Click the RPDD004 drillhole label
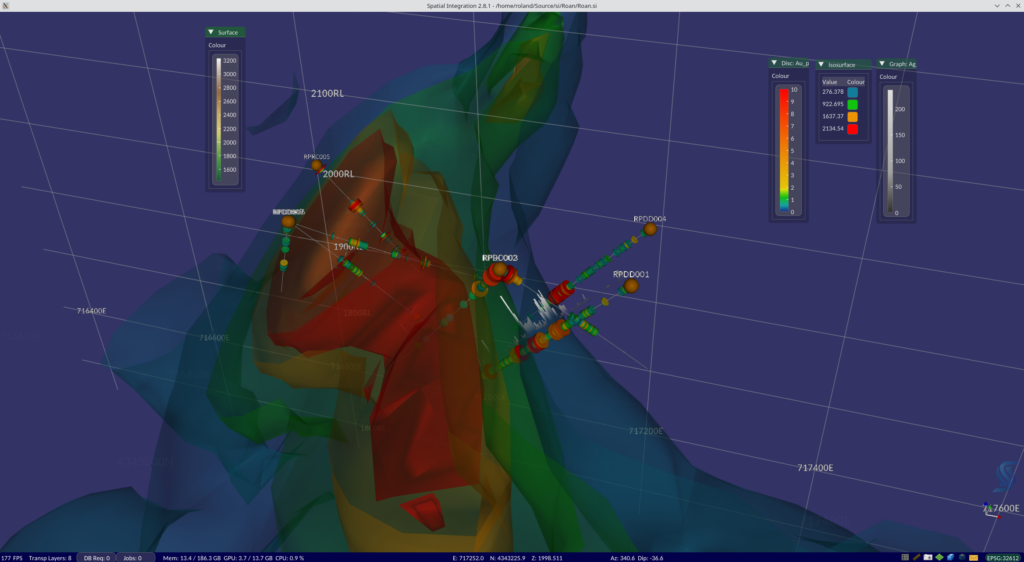This screenshot has width=1024, height=562. [x=650, y=219]
